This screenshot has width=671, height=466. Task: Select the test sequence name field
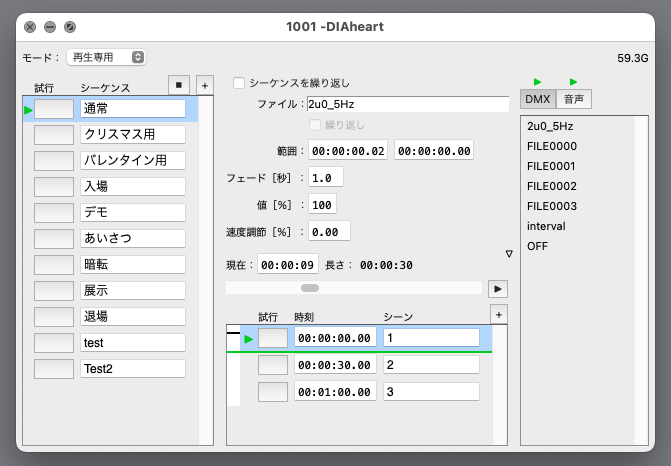pos(133,343)
